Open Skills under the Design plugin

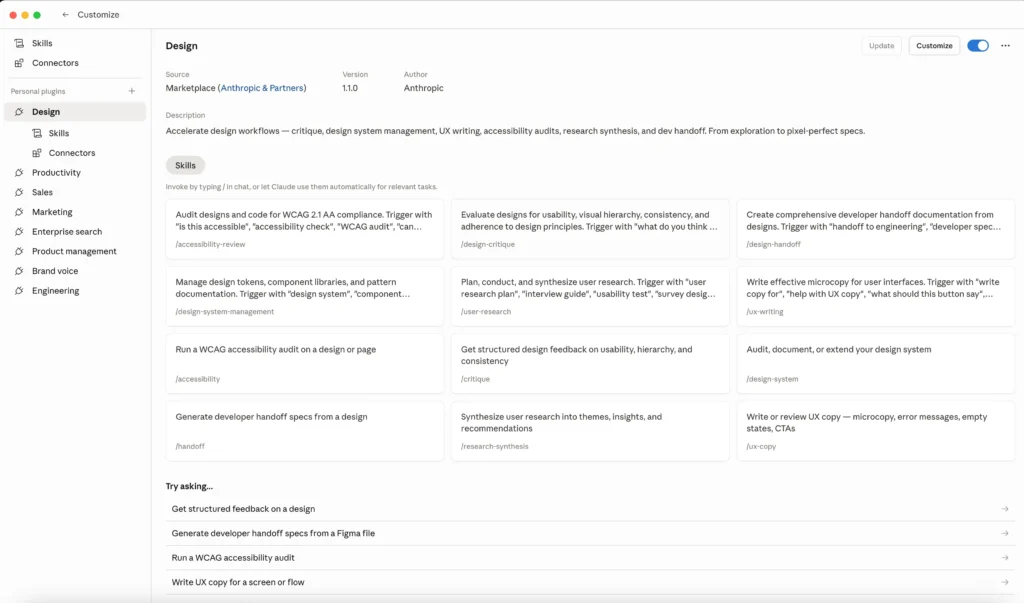[x=59, y=133]
